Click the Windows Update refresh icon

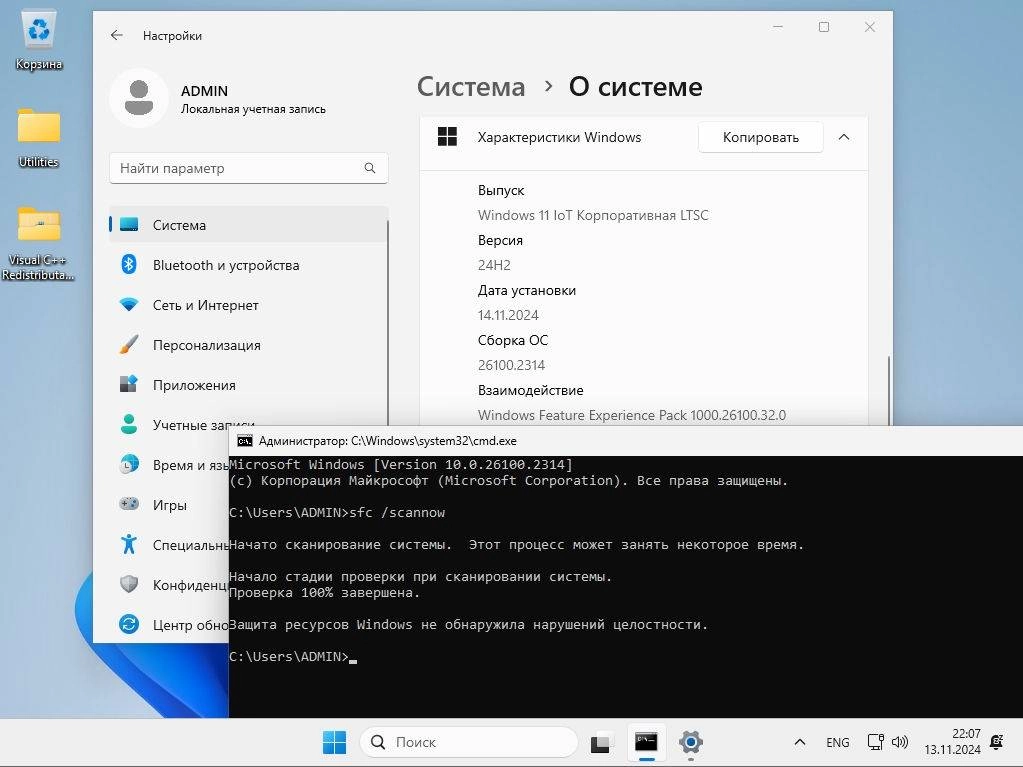point(129,624)
